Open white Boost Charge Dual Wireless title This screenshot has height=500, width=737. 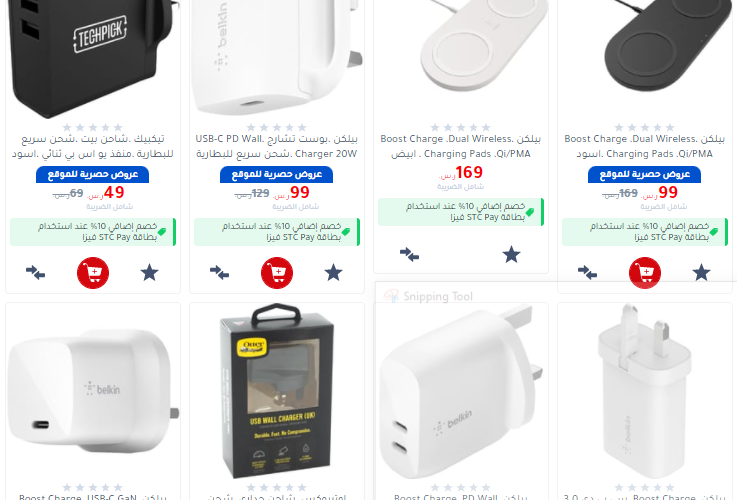point(461,146)
